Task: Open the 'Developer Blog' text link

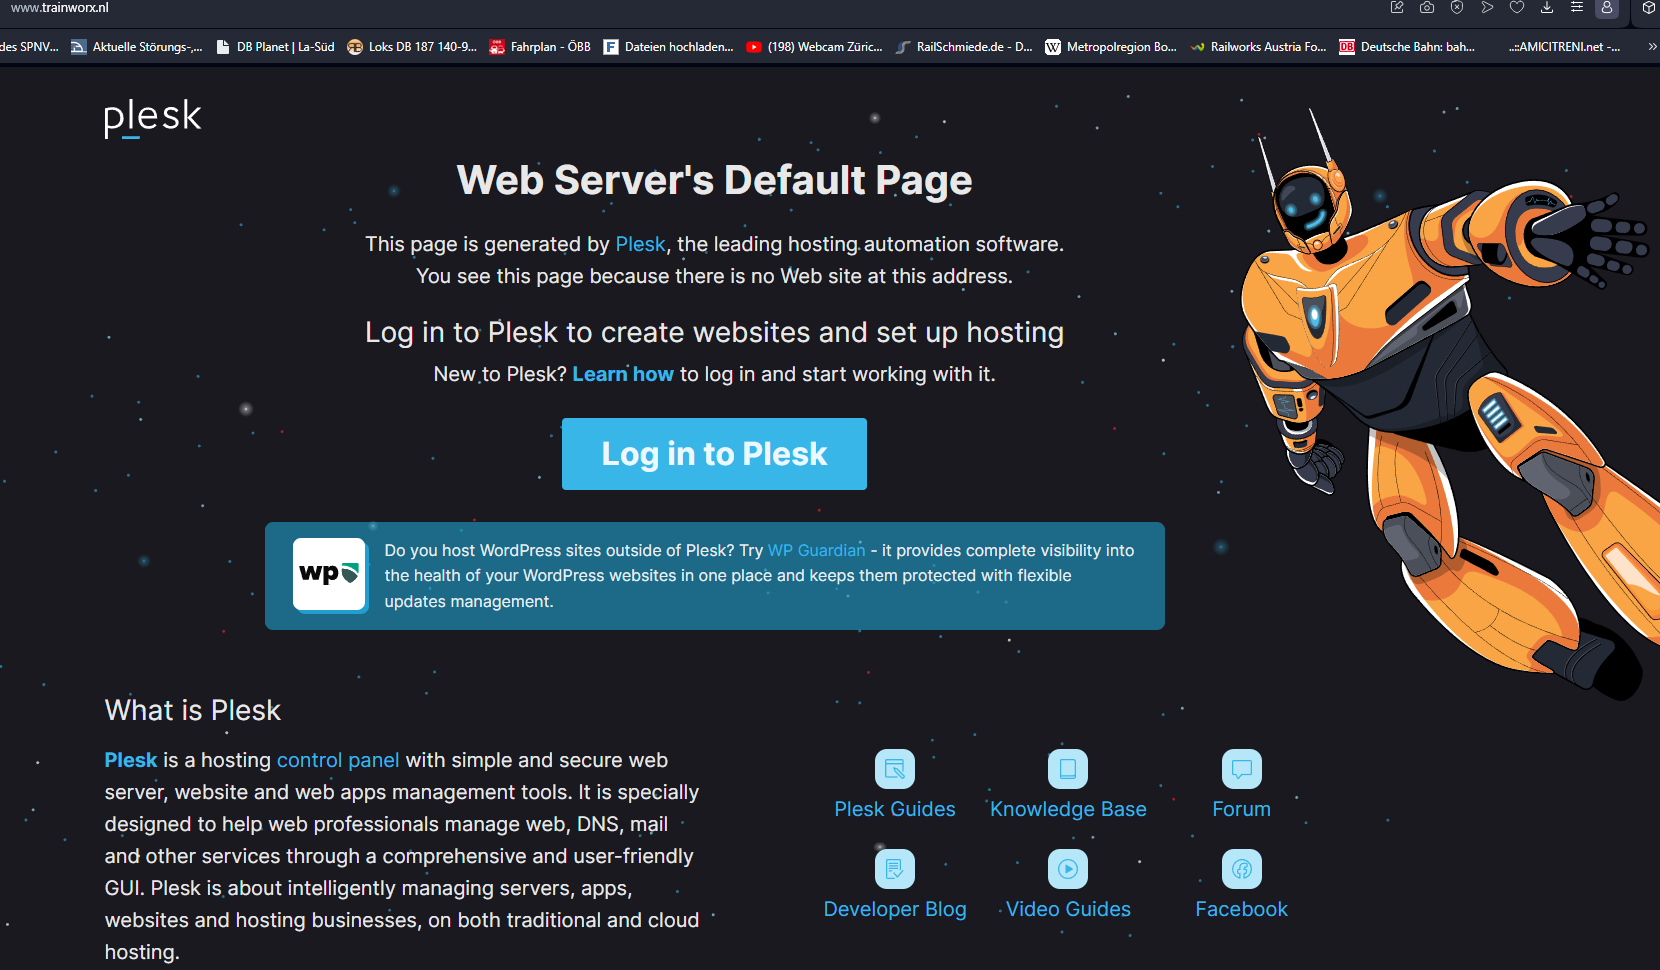Action: (x=895, y=909)
